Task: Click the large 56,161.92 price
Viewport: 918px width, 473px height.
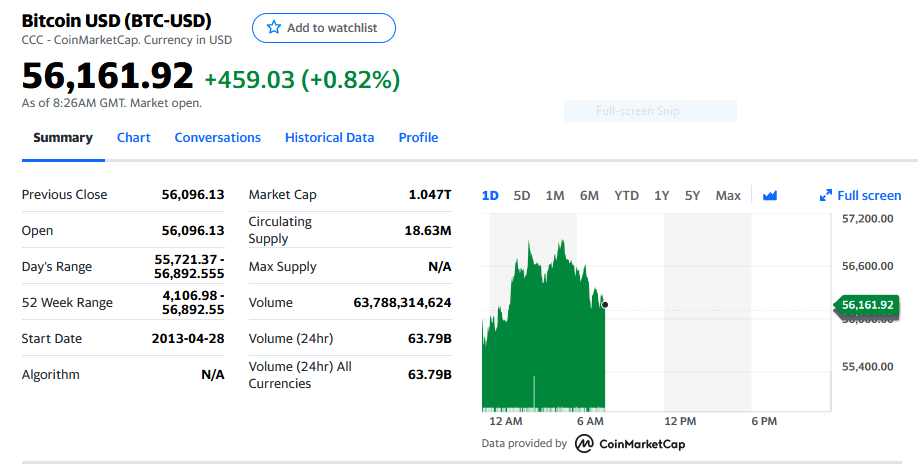Action: click(108, 76)
